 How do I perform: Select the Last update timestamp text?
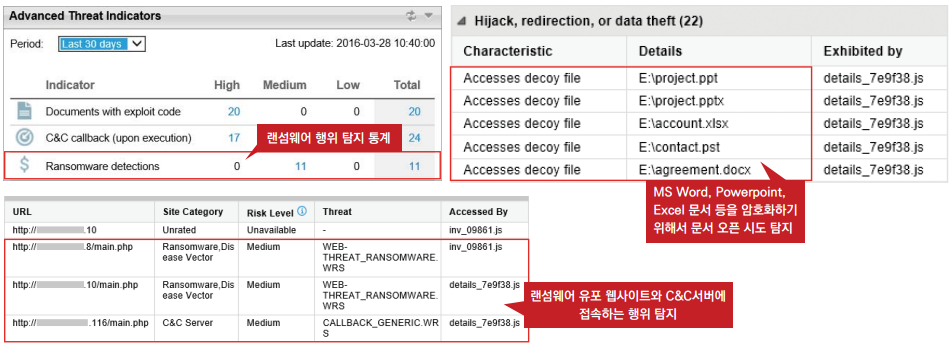[355, 43]
